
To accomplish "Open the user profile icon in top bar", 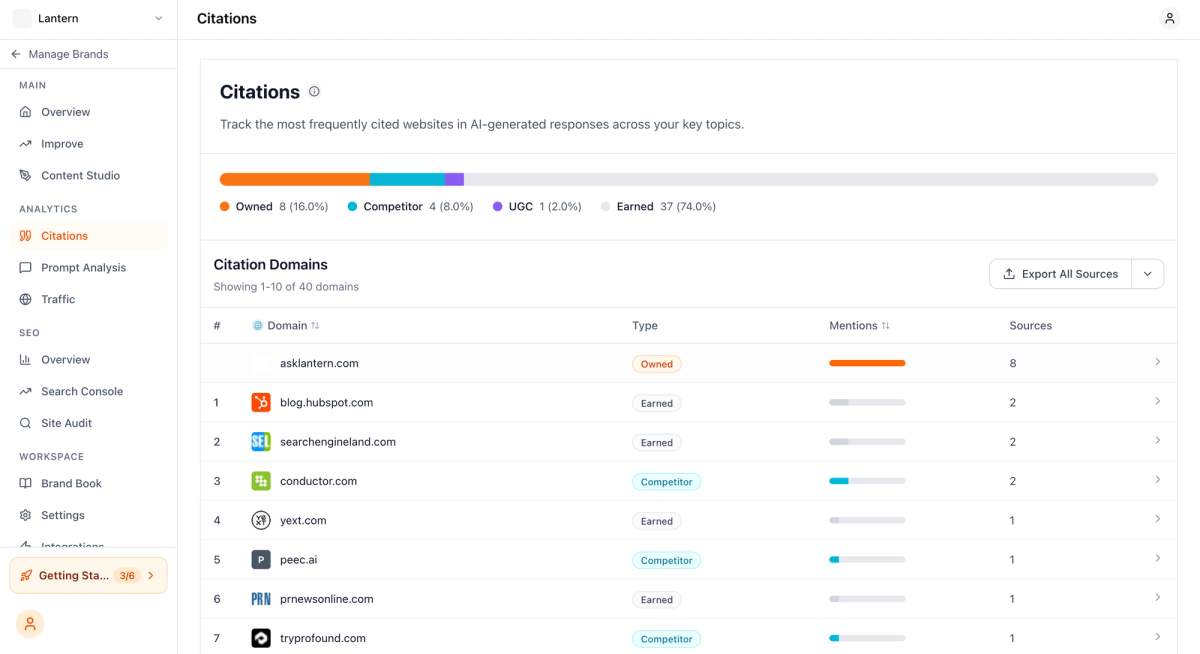I will (x=1169, y=18).
